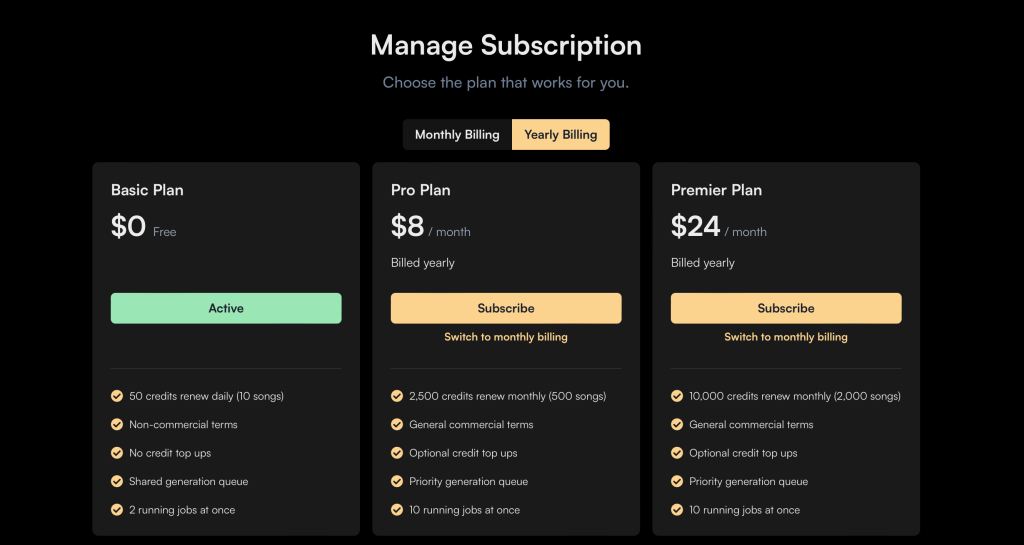Click checkmark icon beside 10,000 credits renew monthly

(x=677, y=396)
